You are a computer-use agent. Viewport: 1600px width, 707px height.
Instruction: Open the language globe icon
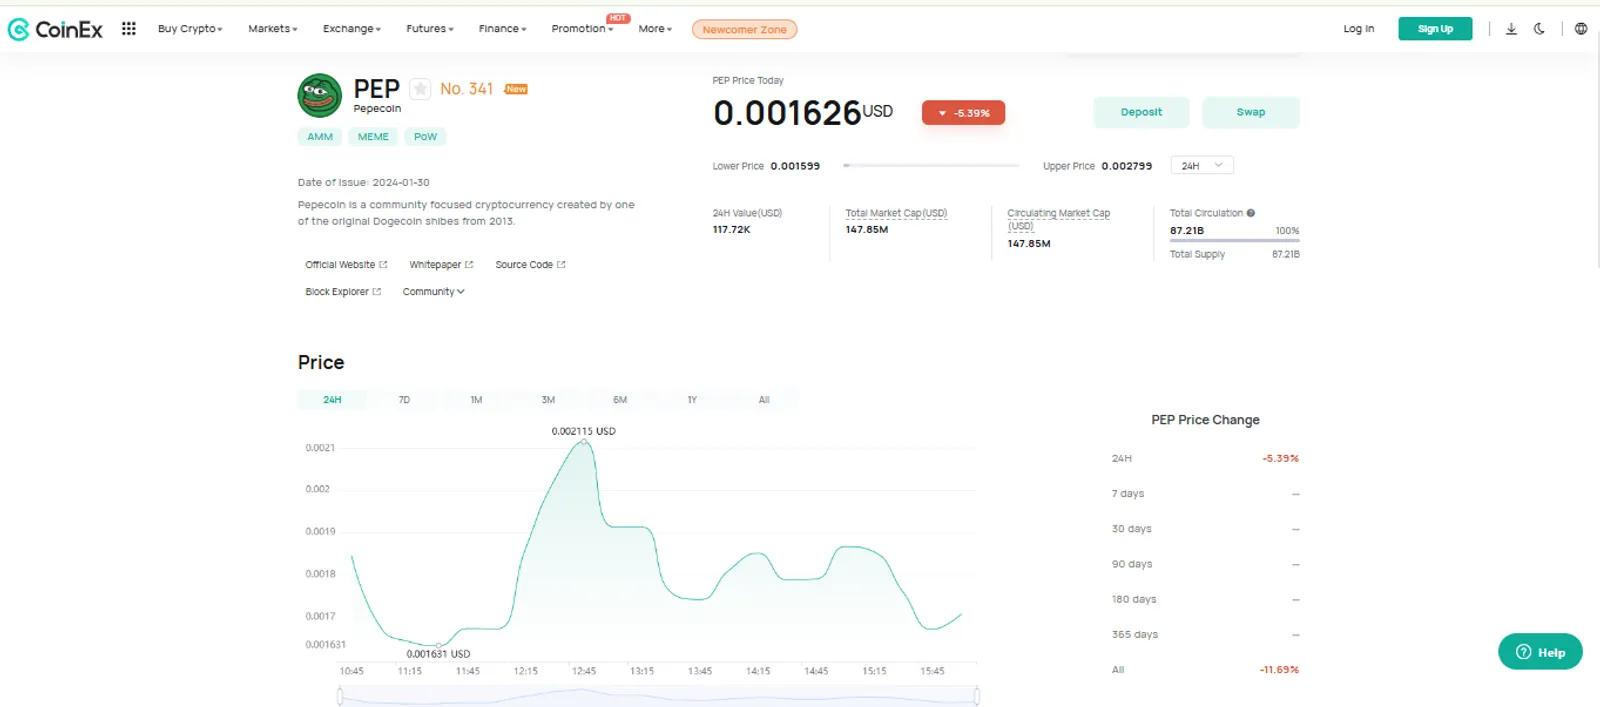coord(1581,29)
